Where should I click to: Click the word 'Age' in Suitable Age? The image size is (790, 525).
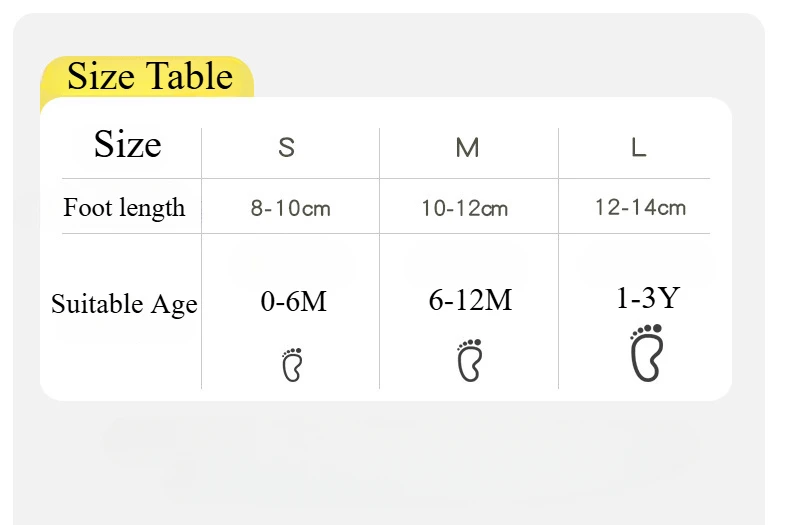click(174, 305)
